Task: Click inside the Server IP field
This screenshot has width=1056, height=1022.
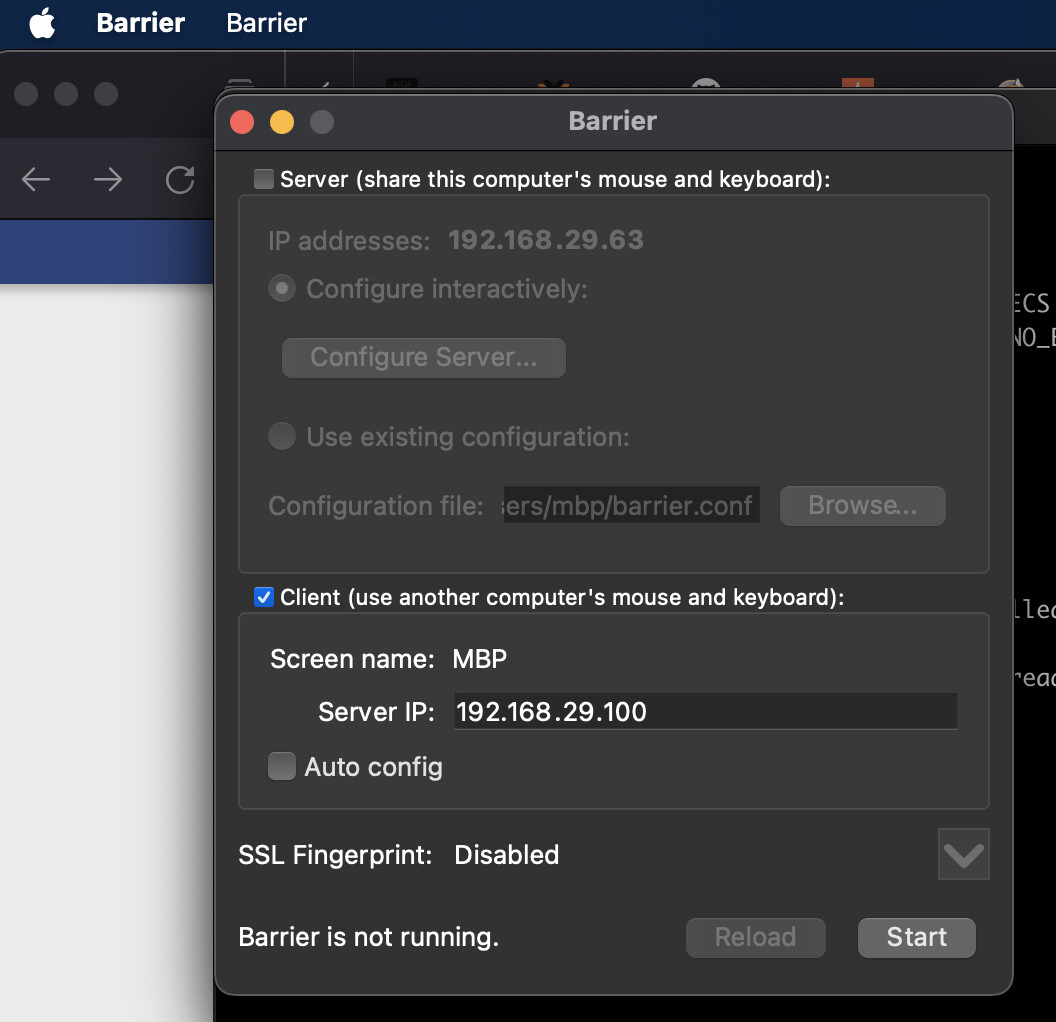Action: [705, 711]
